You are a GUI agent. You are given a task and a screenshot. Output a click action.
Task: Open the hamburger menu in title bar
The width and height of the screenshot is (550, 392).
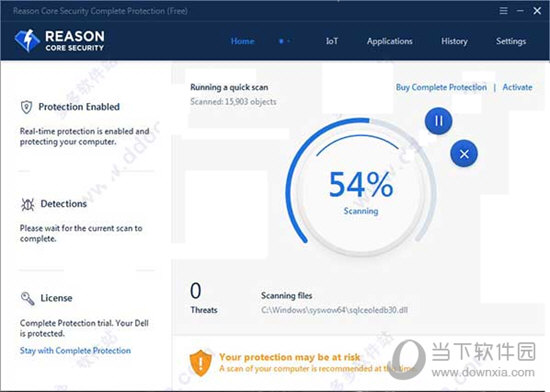503,11
